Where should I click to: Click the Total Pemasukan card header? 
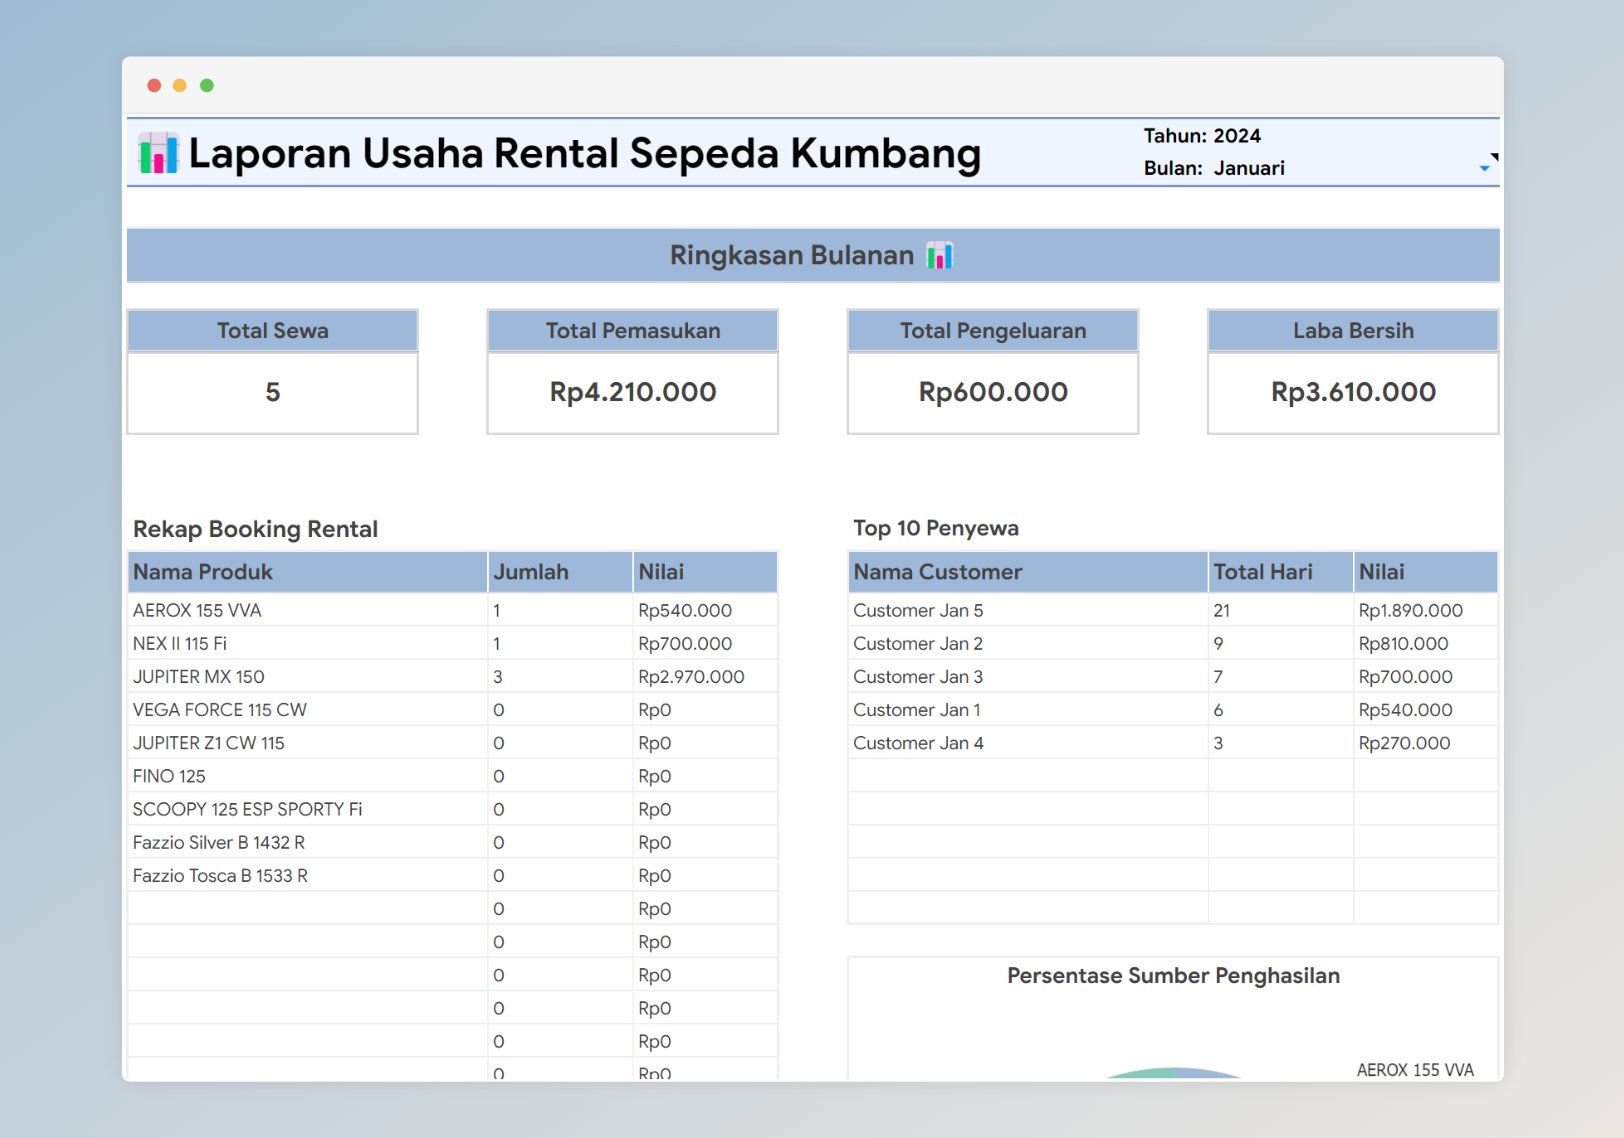(632, 331)
